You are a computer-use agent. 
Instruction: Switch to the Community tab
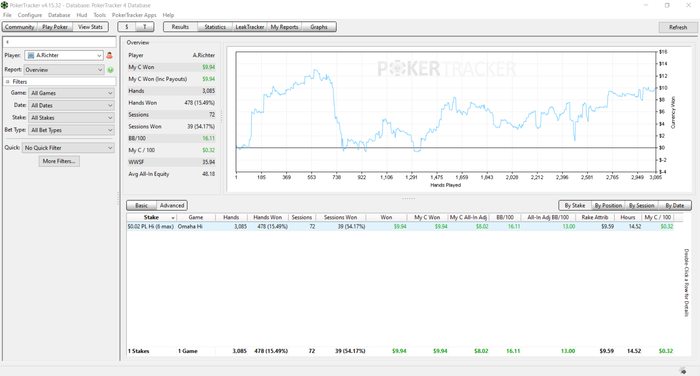[20, 27]
